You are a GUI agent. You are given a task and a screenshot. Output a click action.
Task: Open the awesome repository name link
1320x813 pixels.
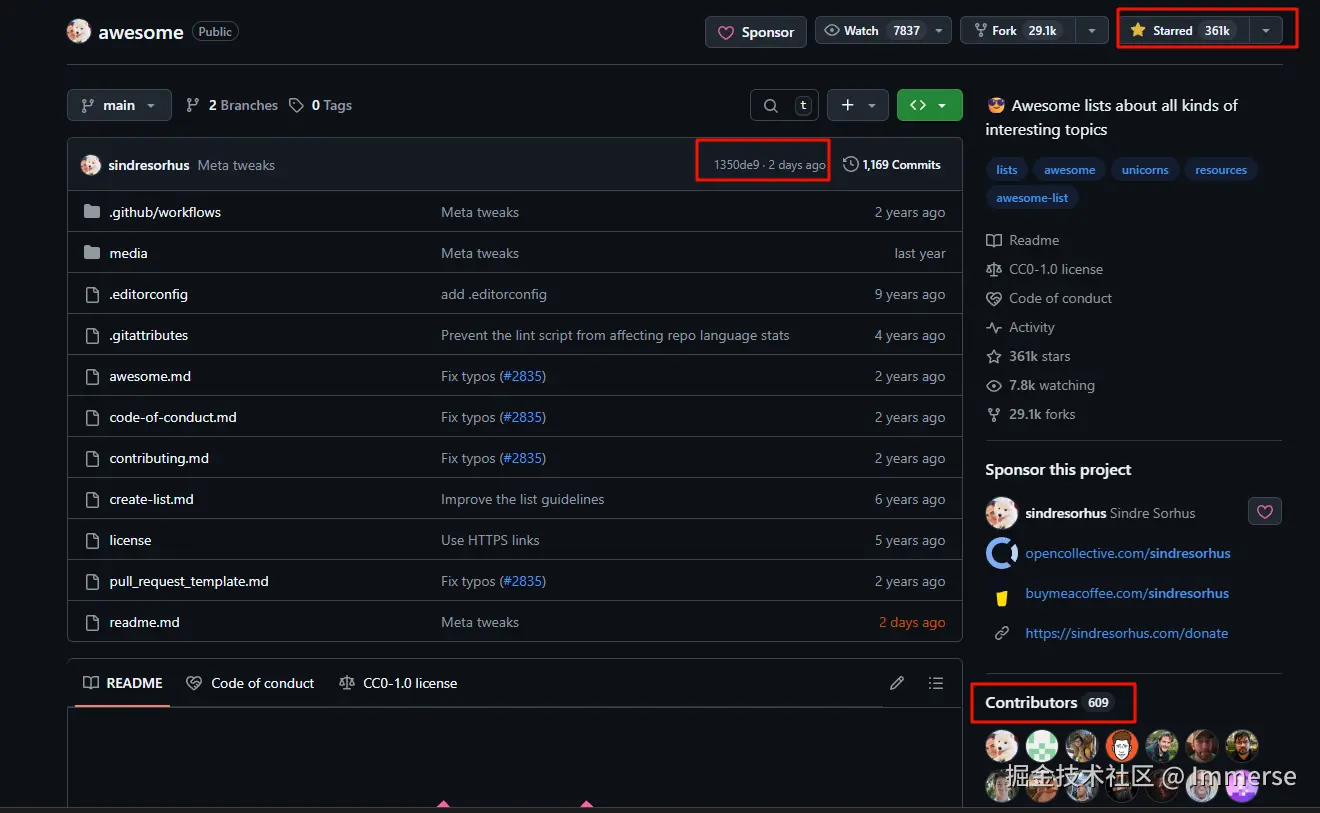tap(140, 32)
